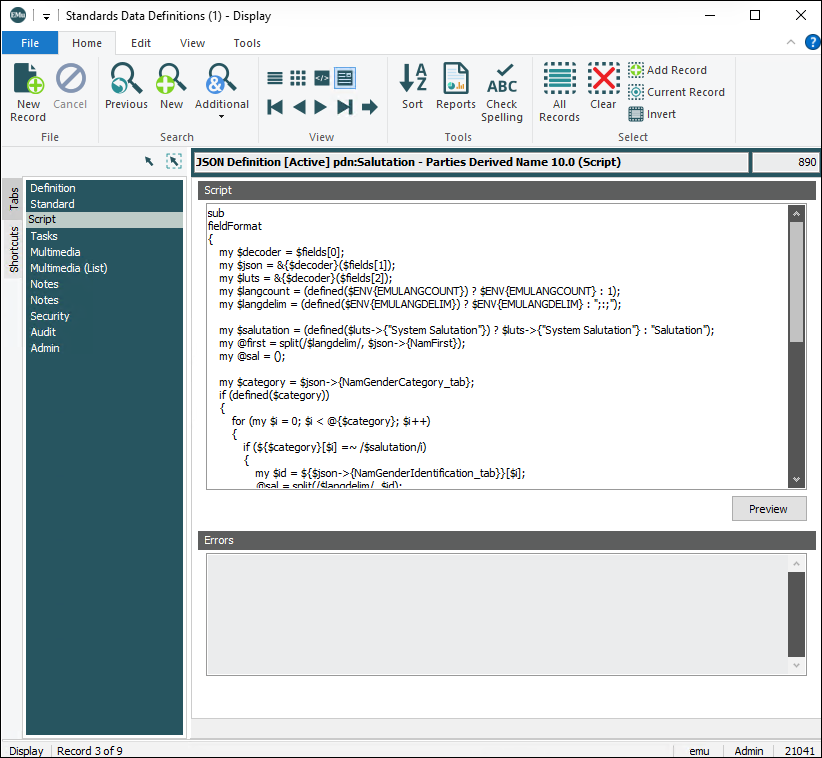The width and height of the screenshot is (822, 758).
Task: Toggle the page view mode icon
Action: [x=345, y=77]
